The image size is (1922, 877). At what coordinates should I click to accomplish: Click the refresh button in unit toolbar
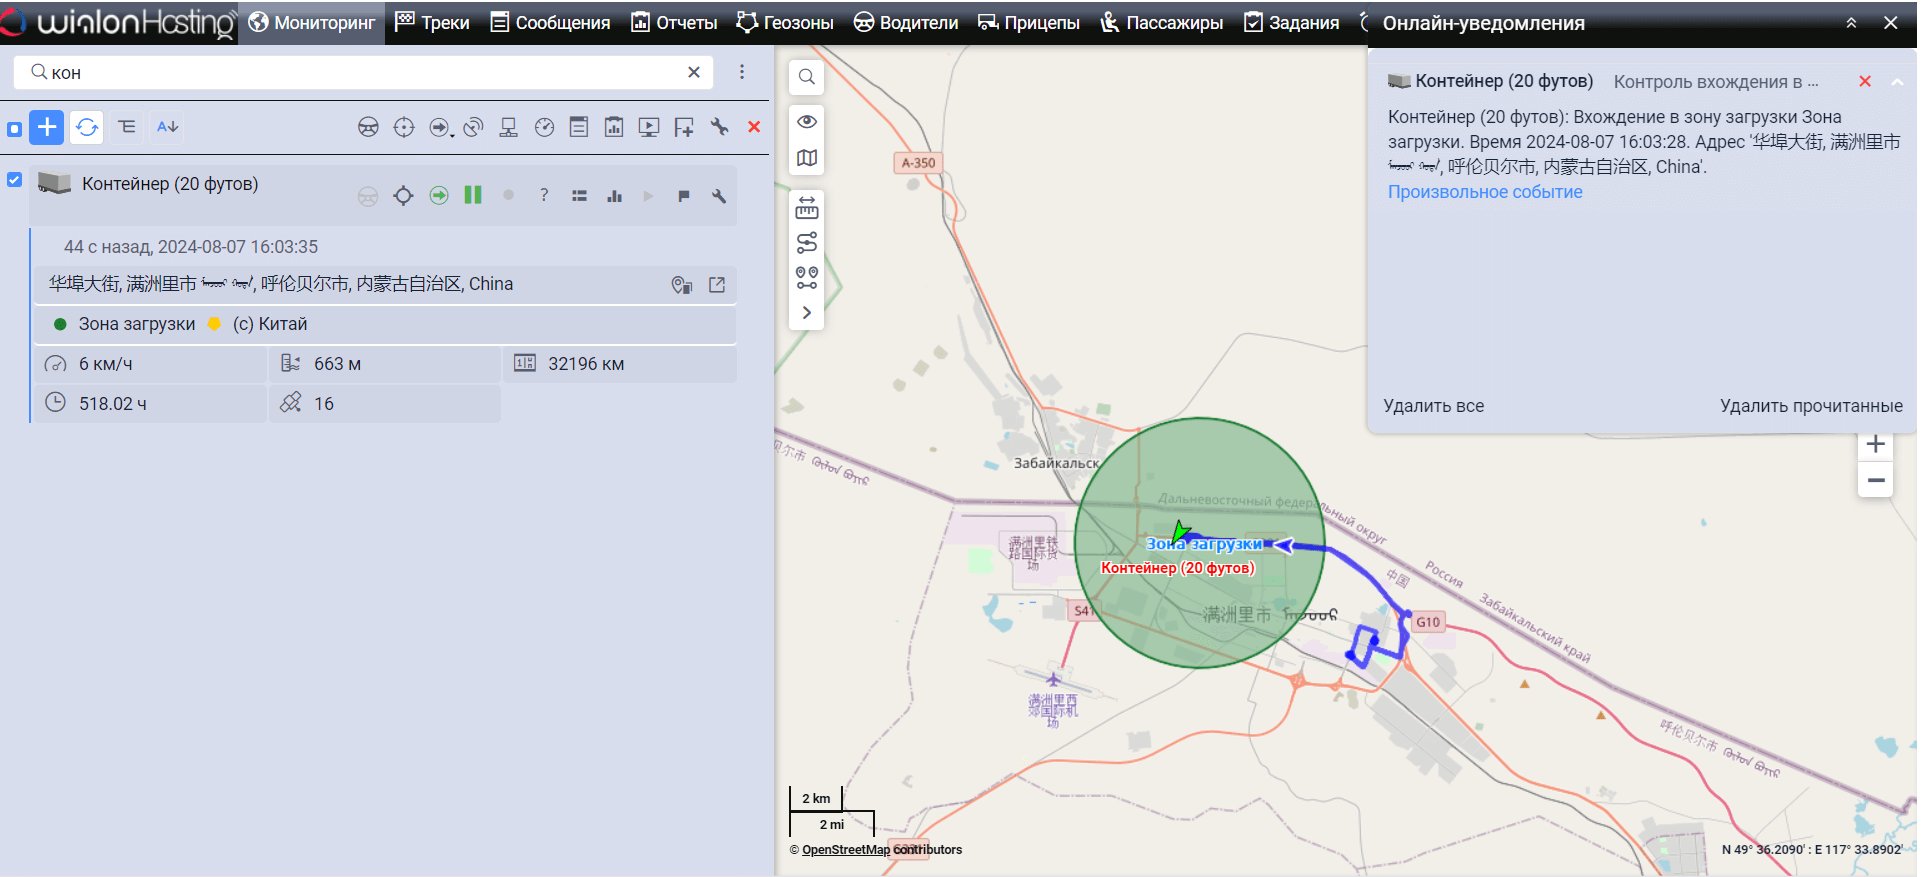coord(87,127)
